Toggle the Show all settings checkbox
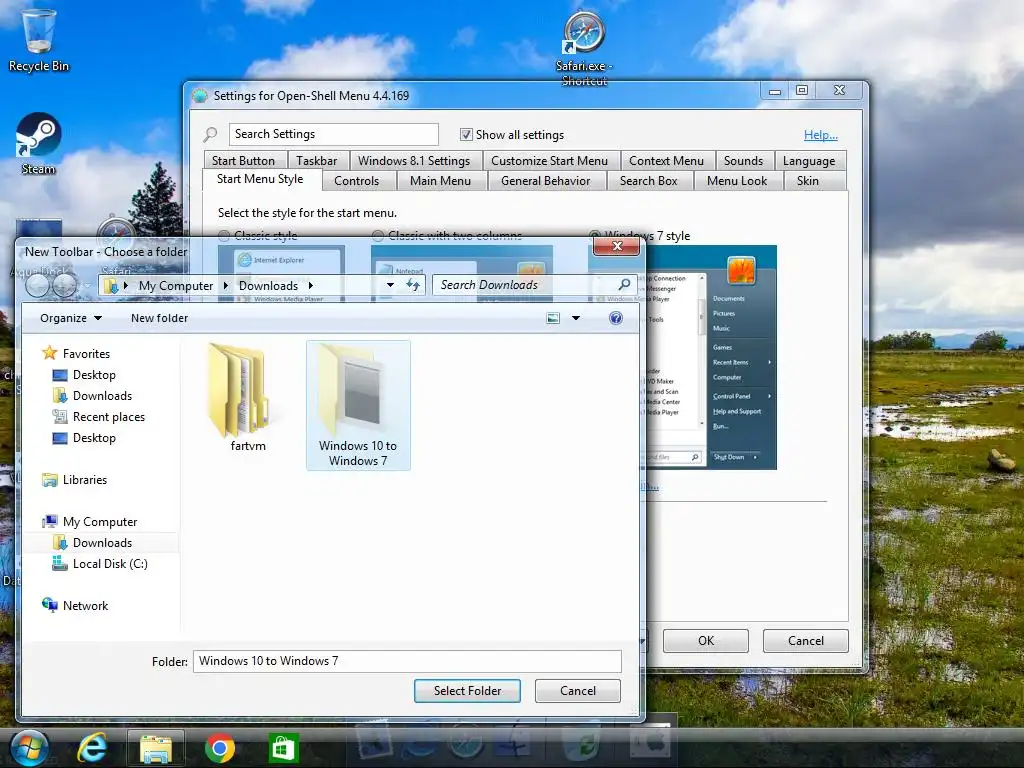 466,135
